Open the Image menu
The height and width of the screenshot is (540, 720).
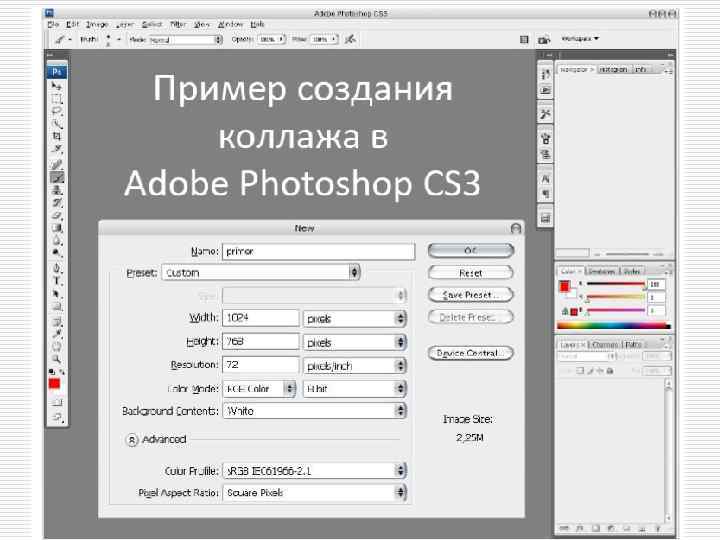pyautogui.click(x=97, y=24)
